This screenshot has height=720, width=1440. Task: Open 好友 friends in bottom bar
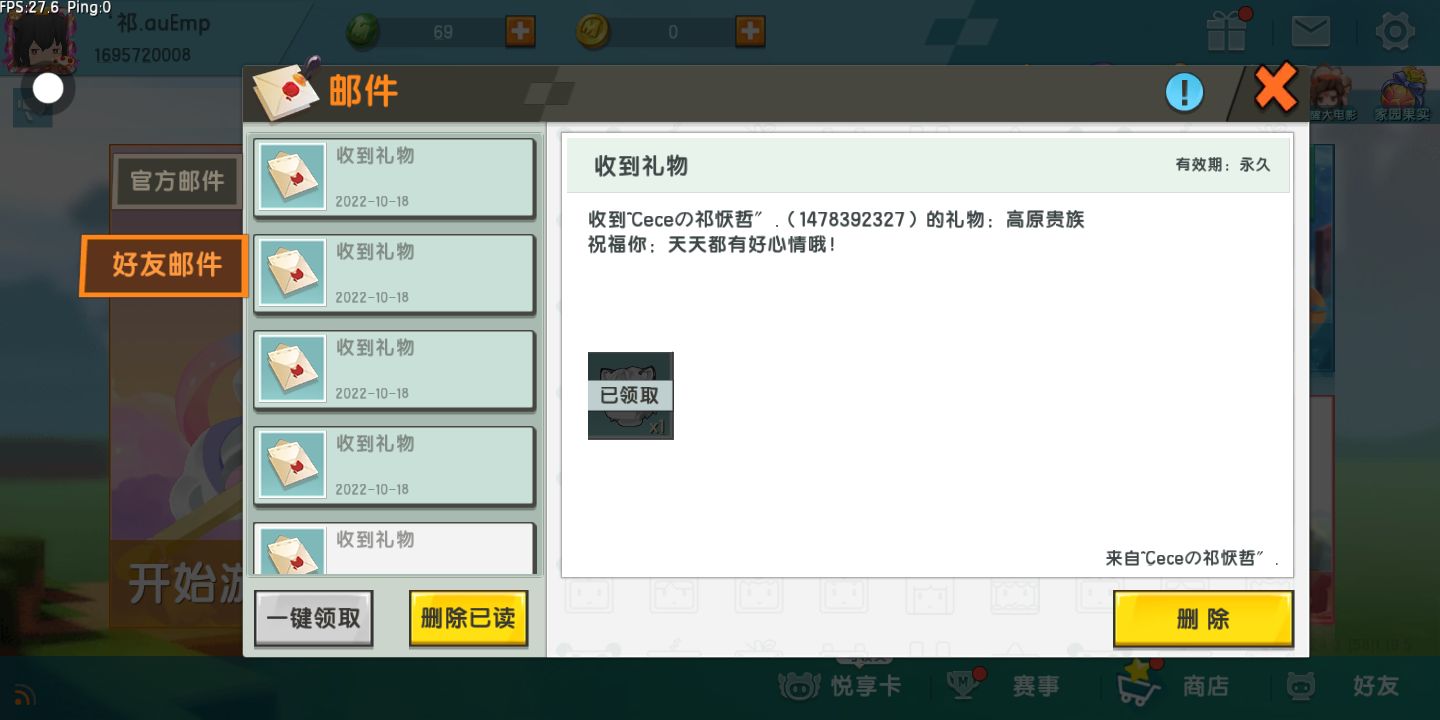(1342, 687)
